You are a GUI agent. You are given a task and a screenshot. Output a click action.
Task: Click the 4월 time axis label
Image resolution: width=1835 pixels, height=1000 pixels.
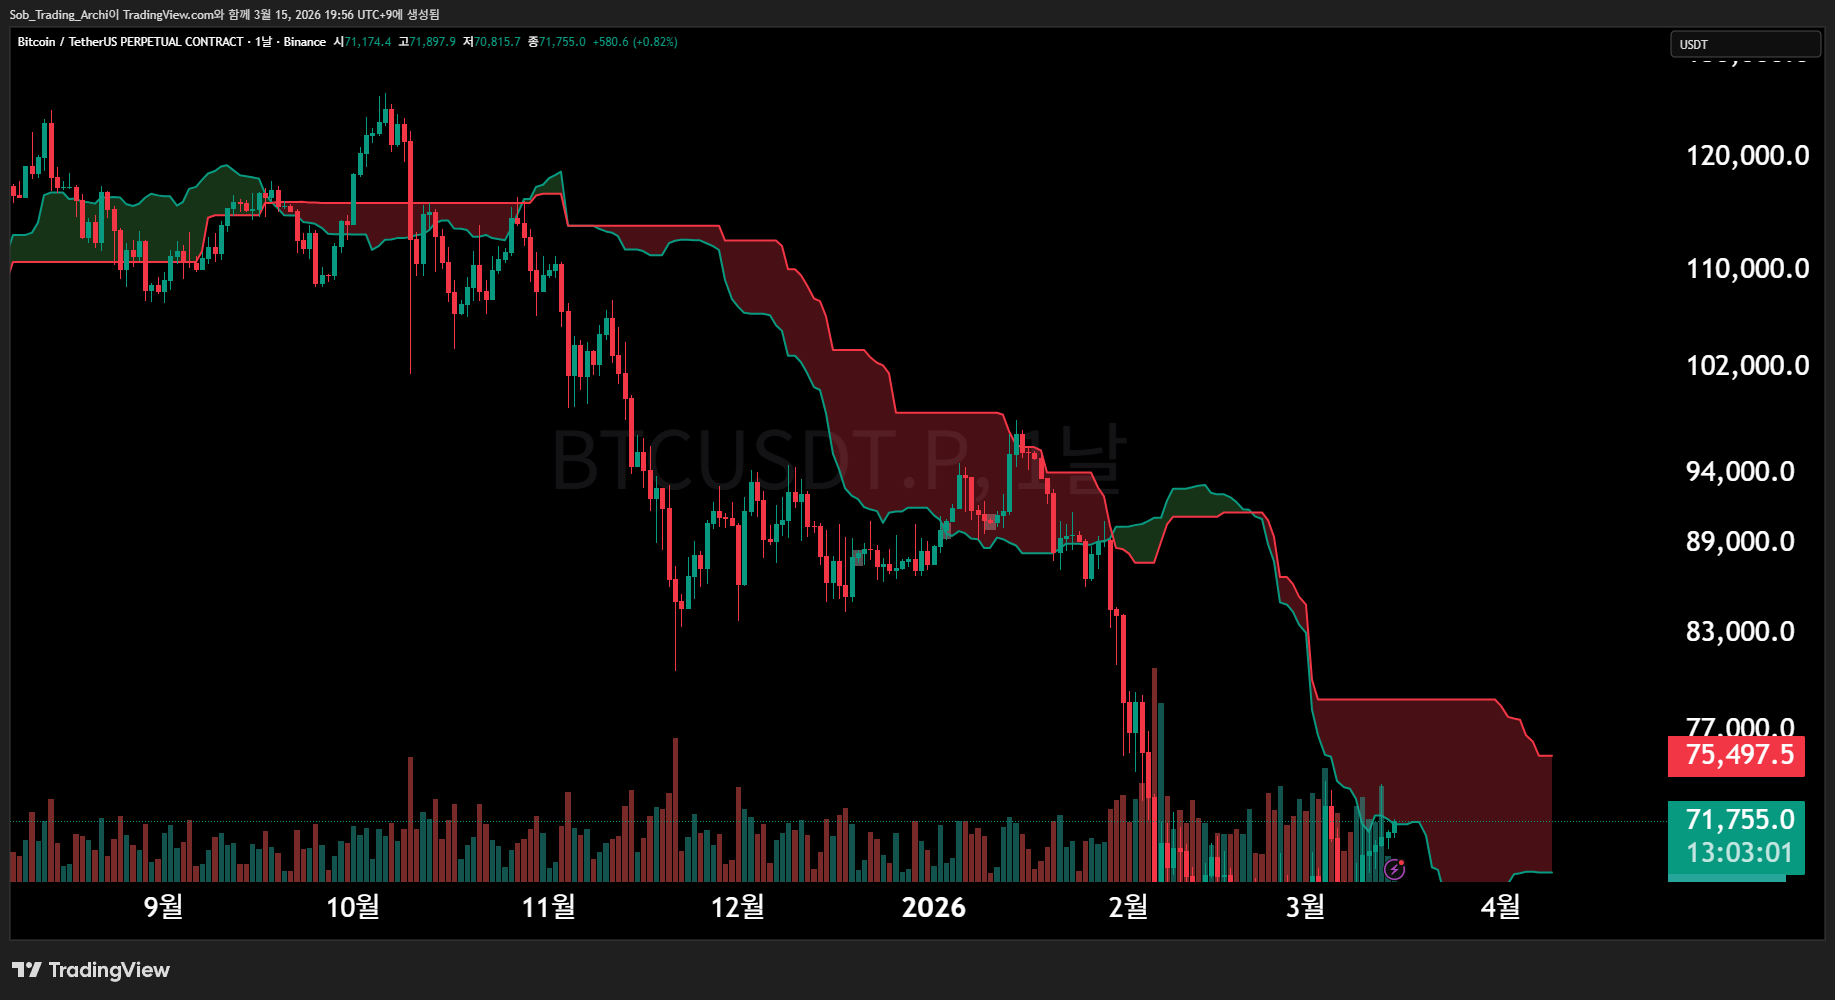(1500, 907)
